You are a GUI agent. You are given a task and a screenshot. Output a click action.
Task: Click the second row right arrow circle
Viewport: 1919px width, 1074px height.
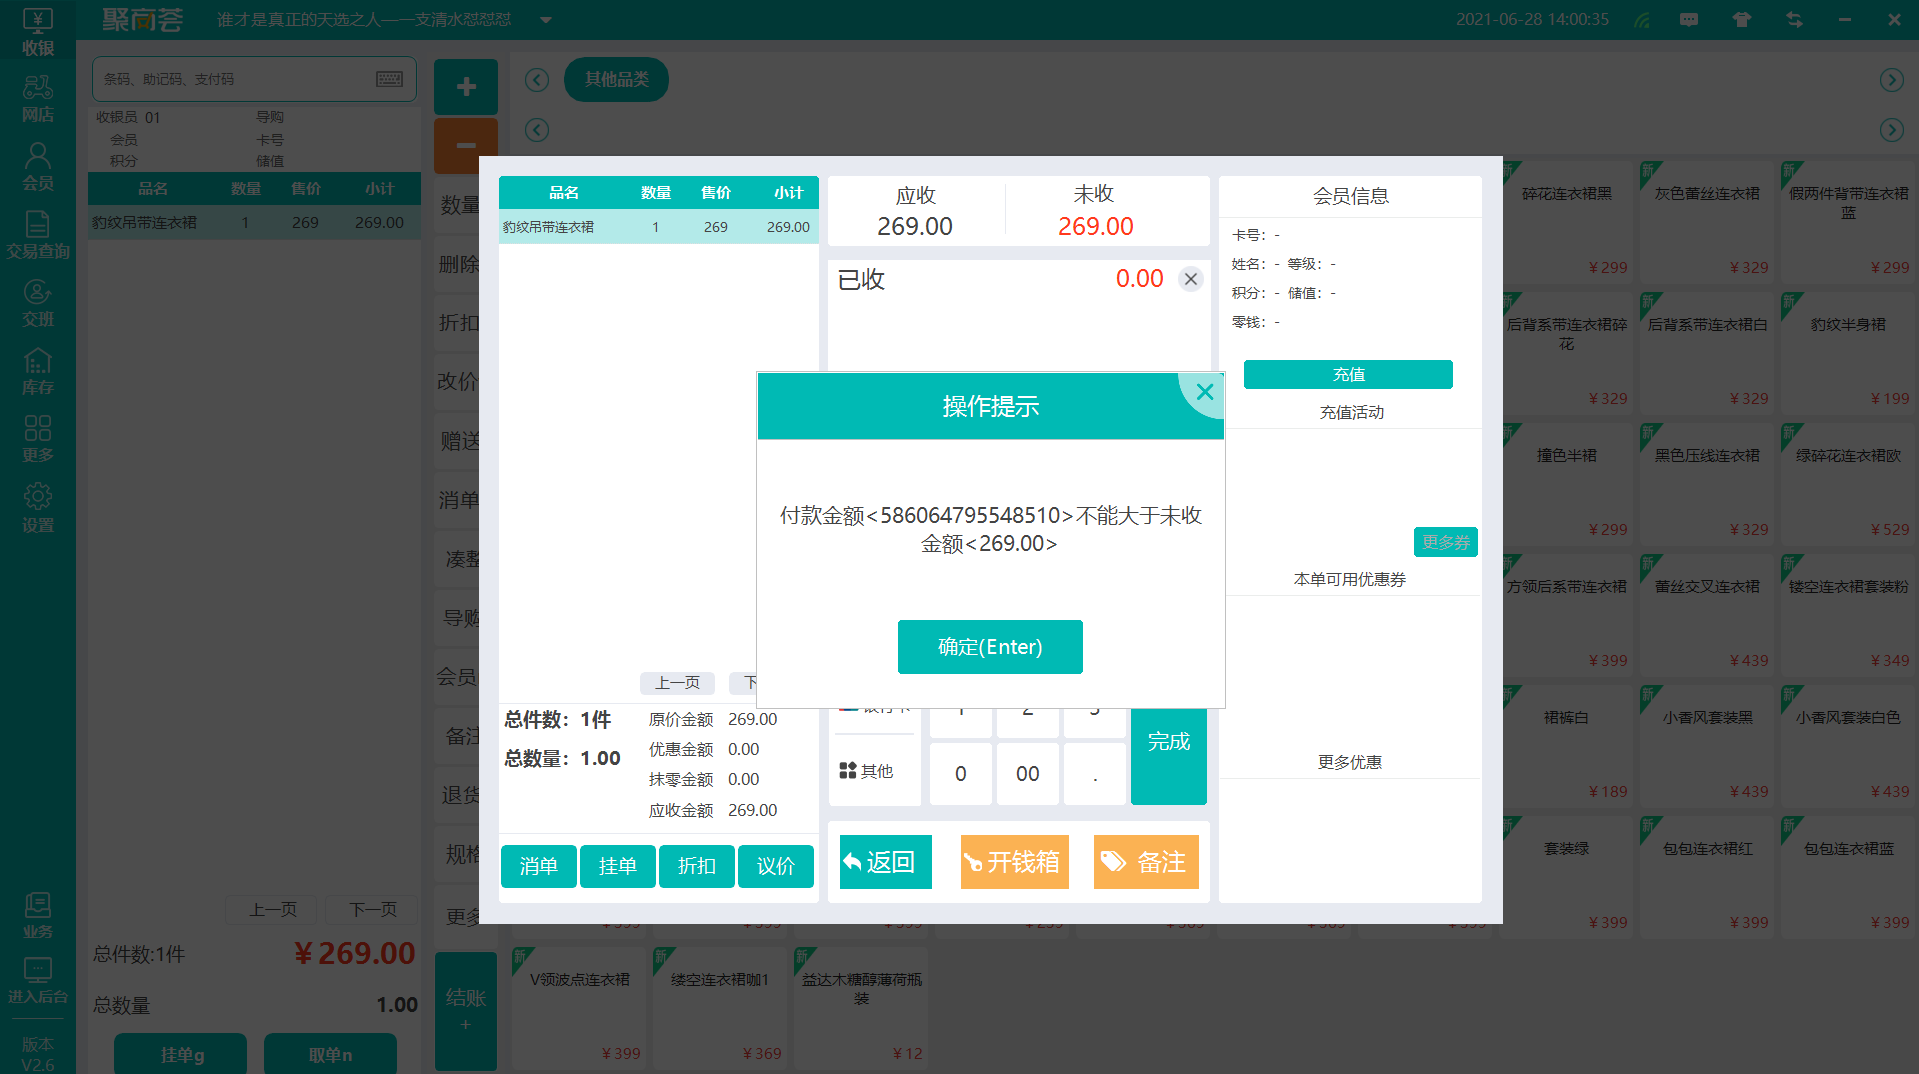coord(1891,130)
